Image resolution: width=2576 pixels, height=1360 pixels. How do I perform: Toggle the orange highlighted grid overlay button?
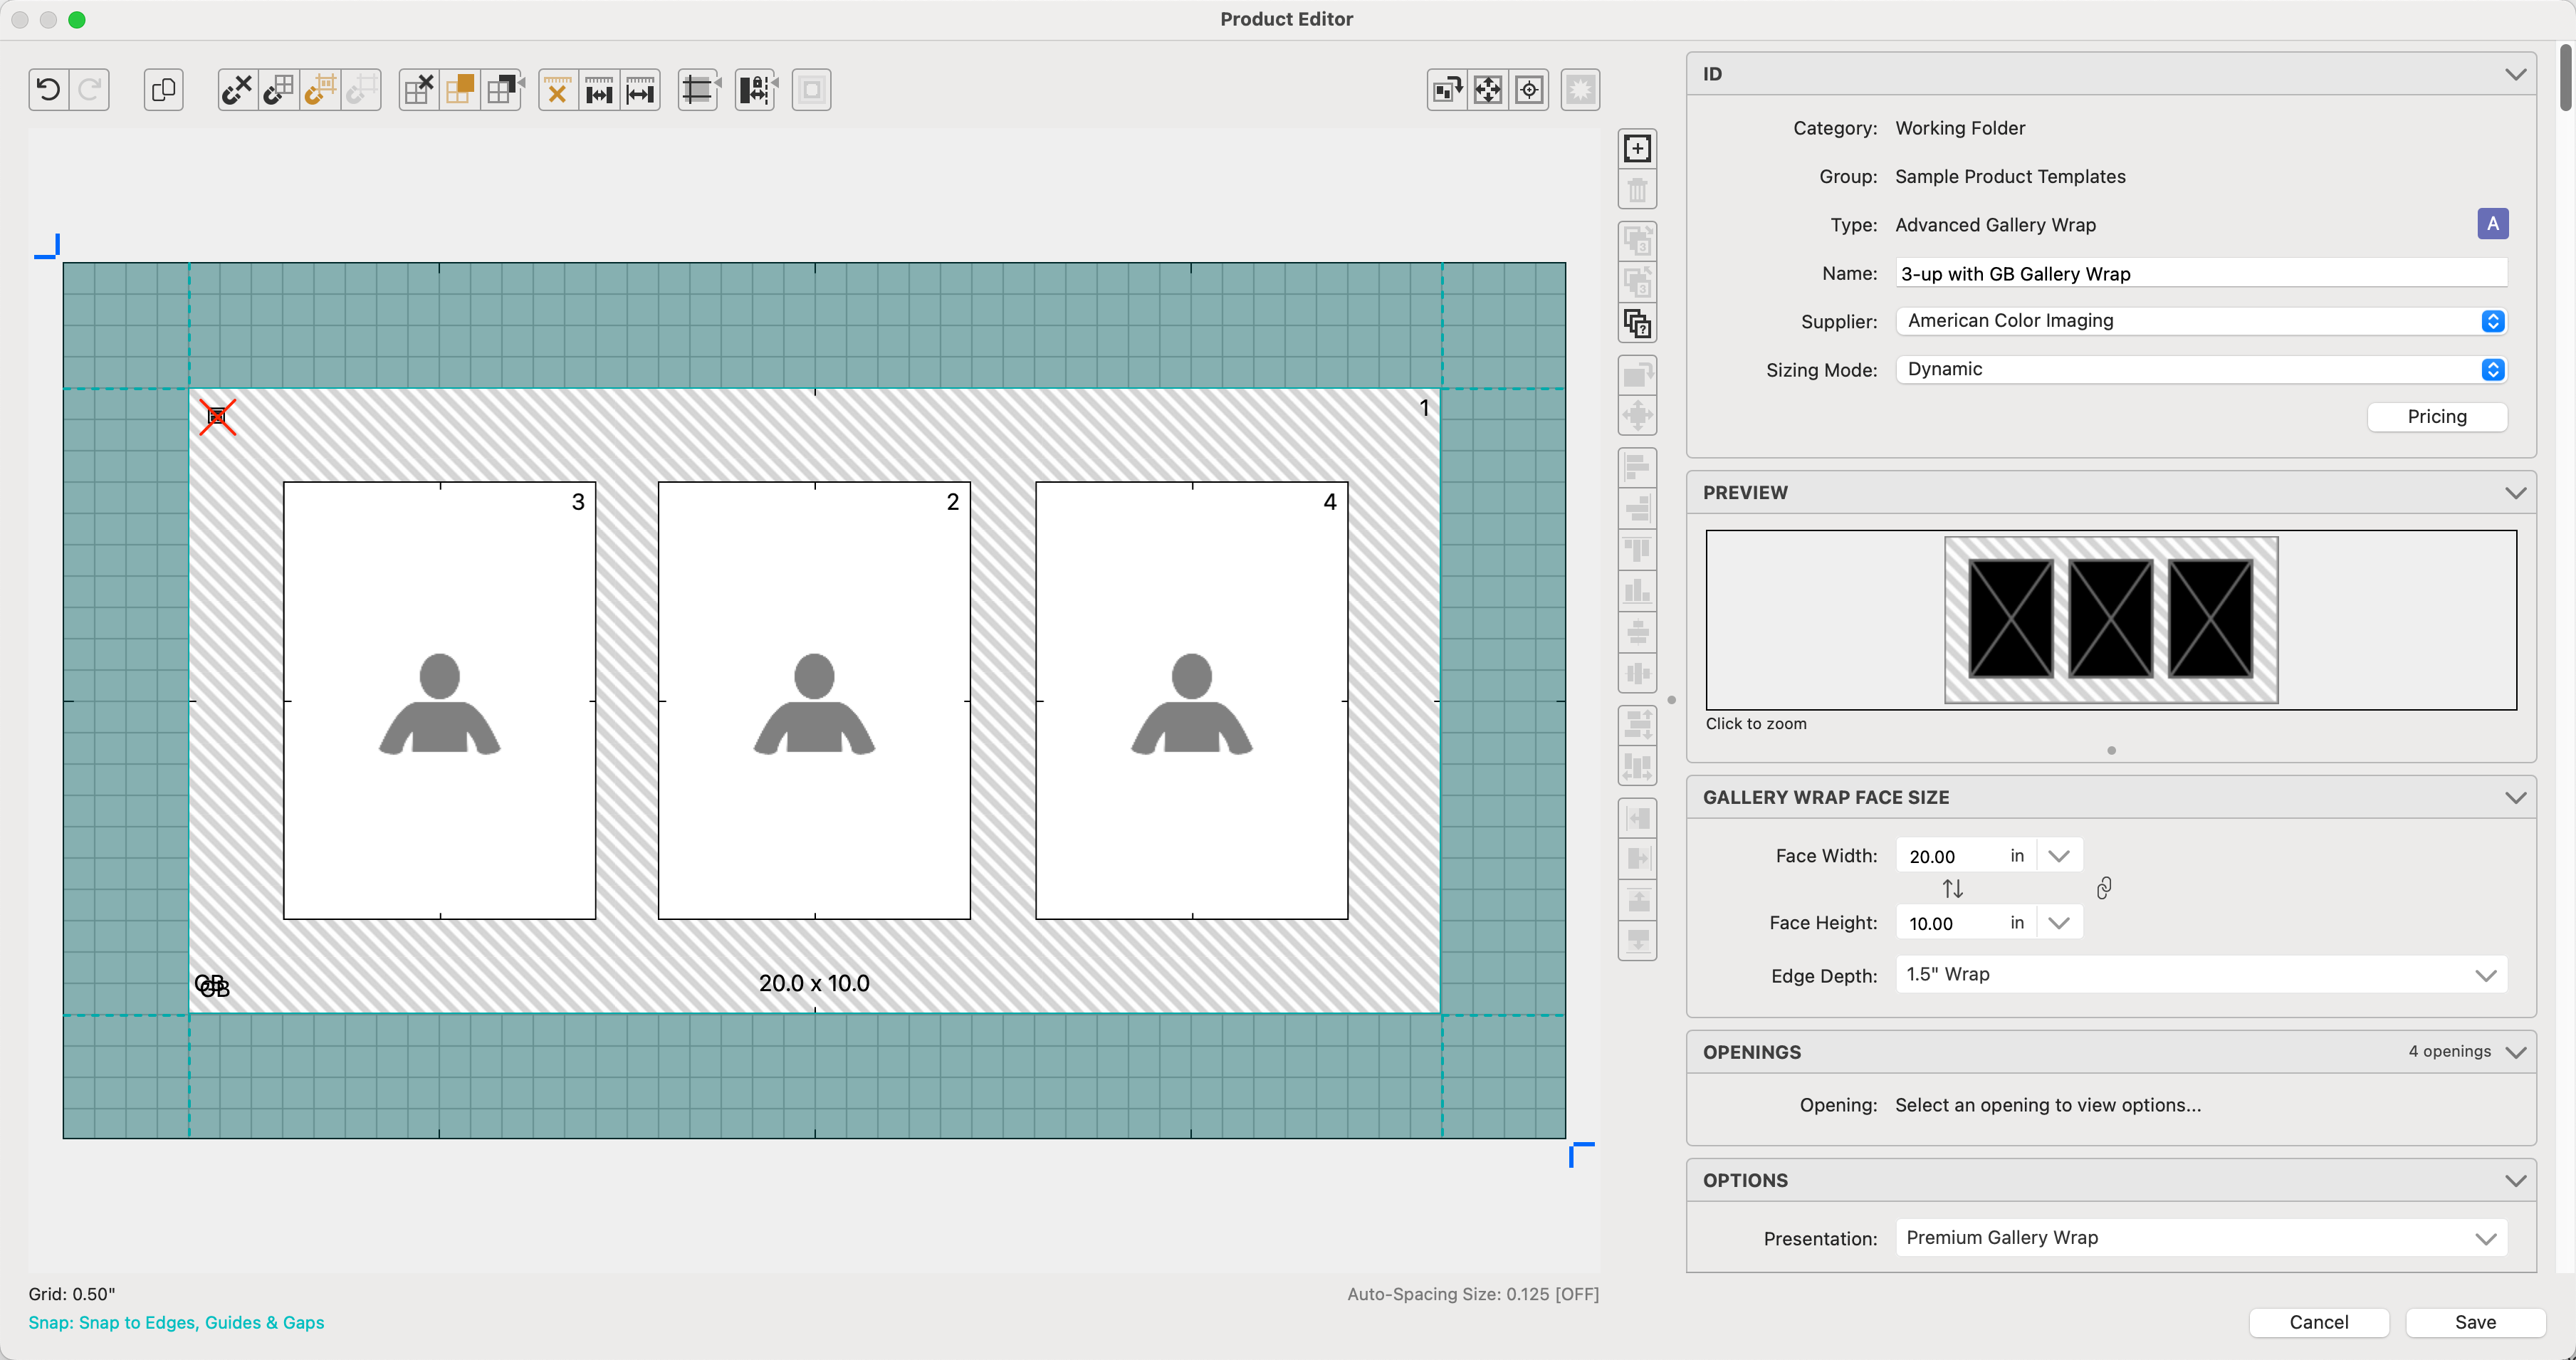pyautogui.click(x=460, y=90)
